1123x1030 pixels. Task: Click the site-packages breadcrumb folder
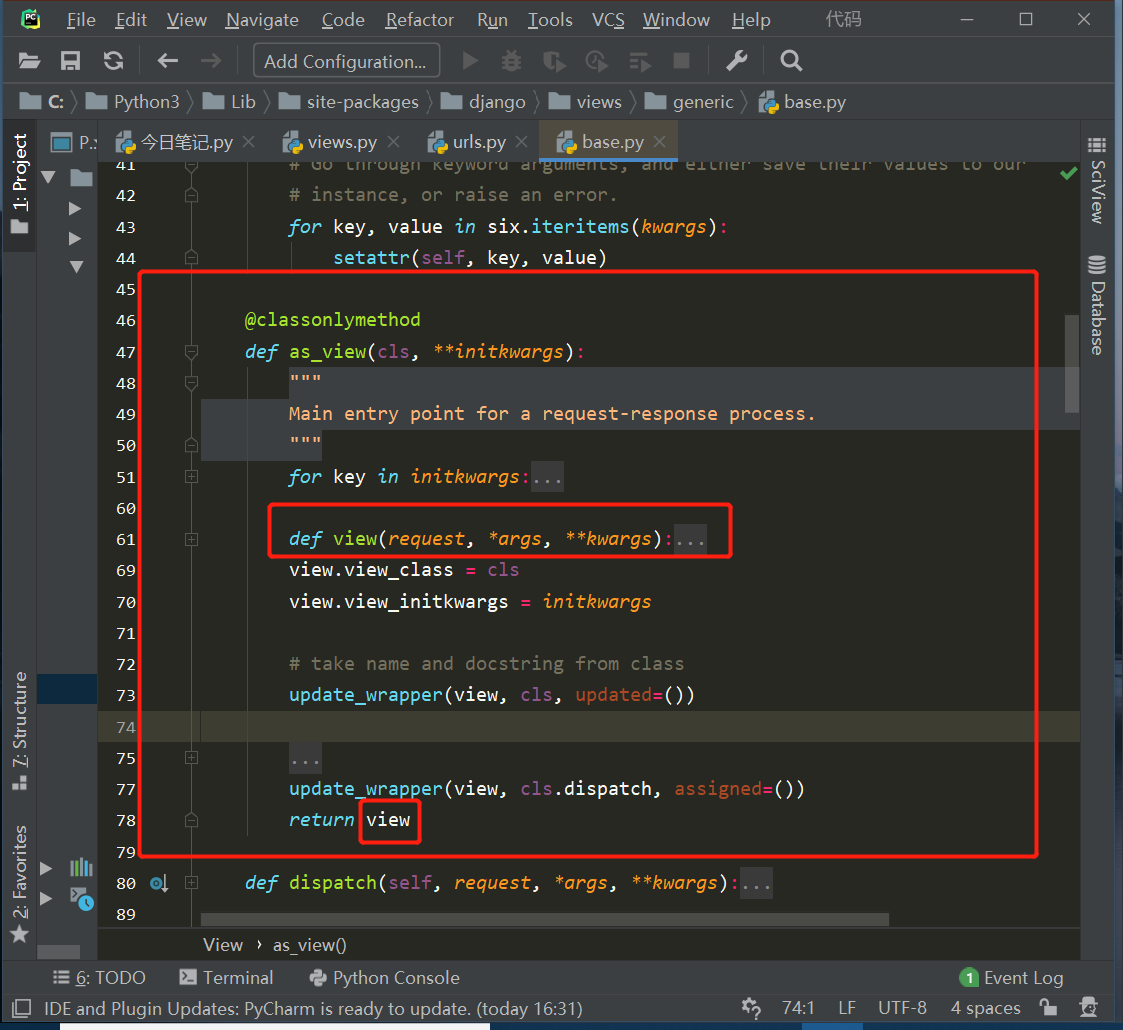coord(349,102)
